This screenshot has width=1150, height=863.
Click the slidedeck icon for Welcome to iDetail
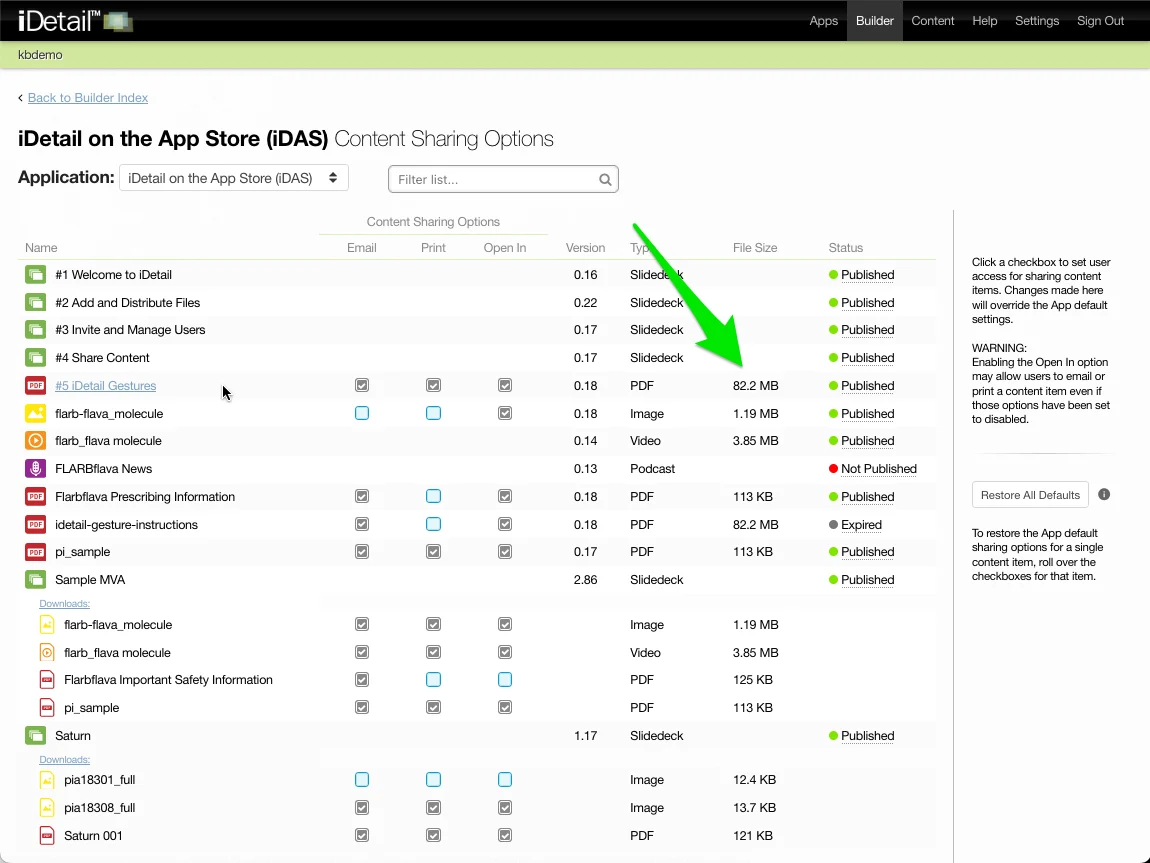click(36, 275)
